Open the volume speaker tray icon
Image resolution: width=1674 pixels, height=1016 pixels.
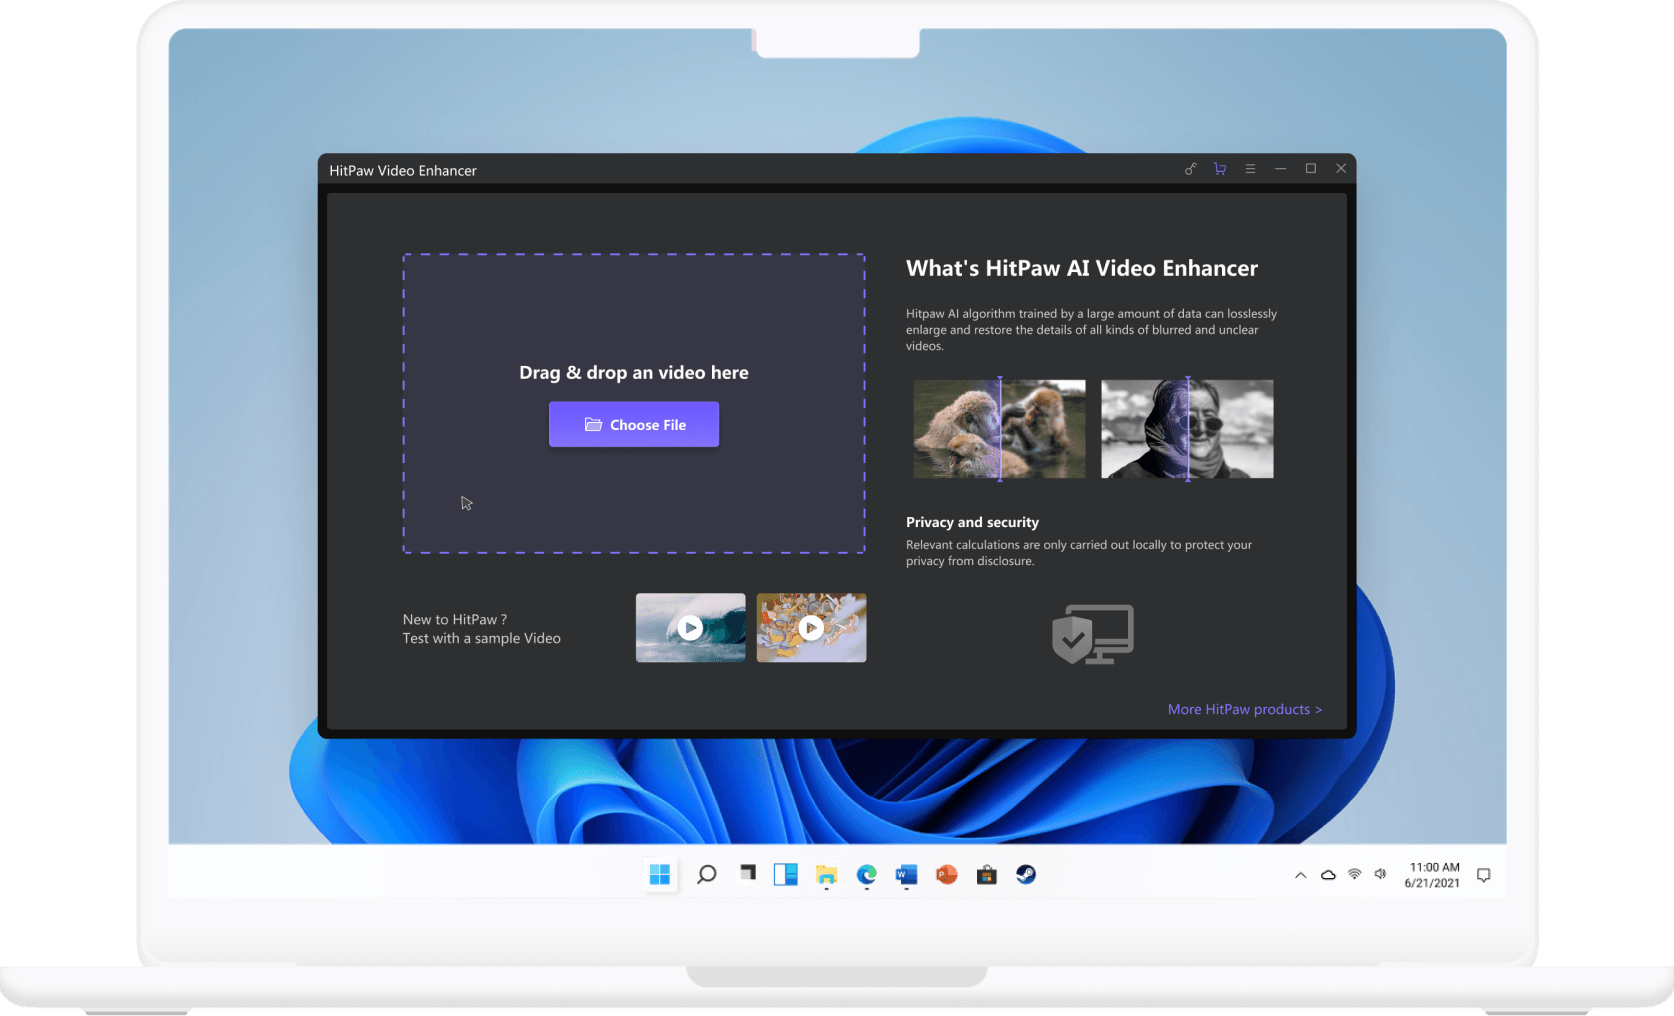[1380, 874]
